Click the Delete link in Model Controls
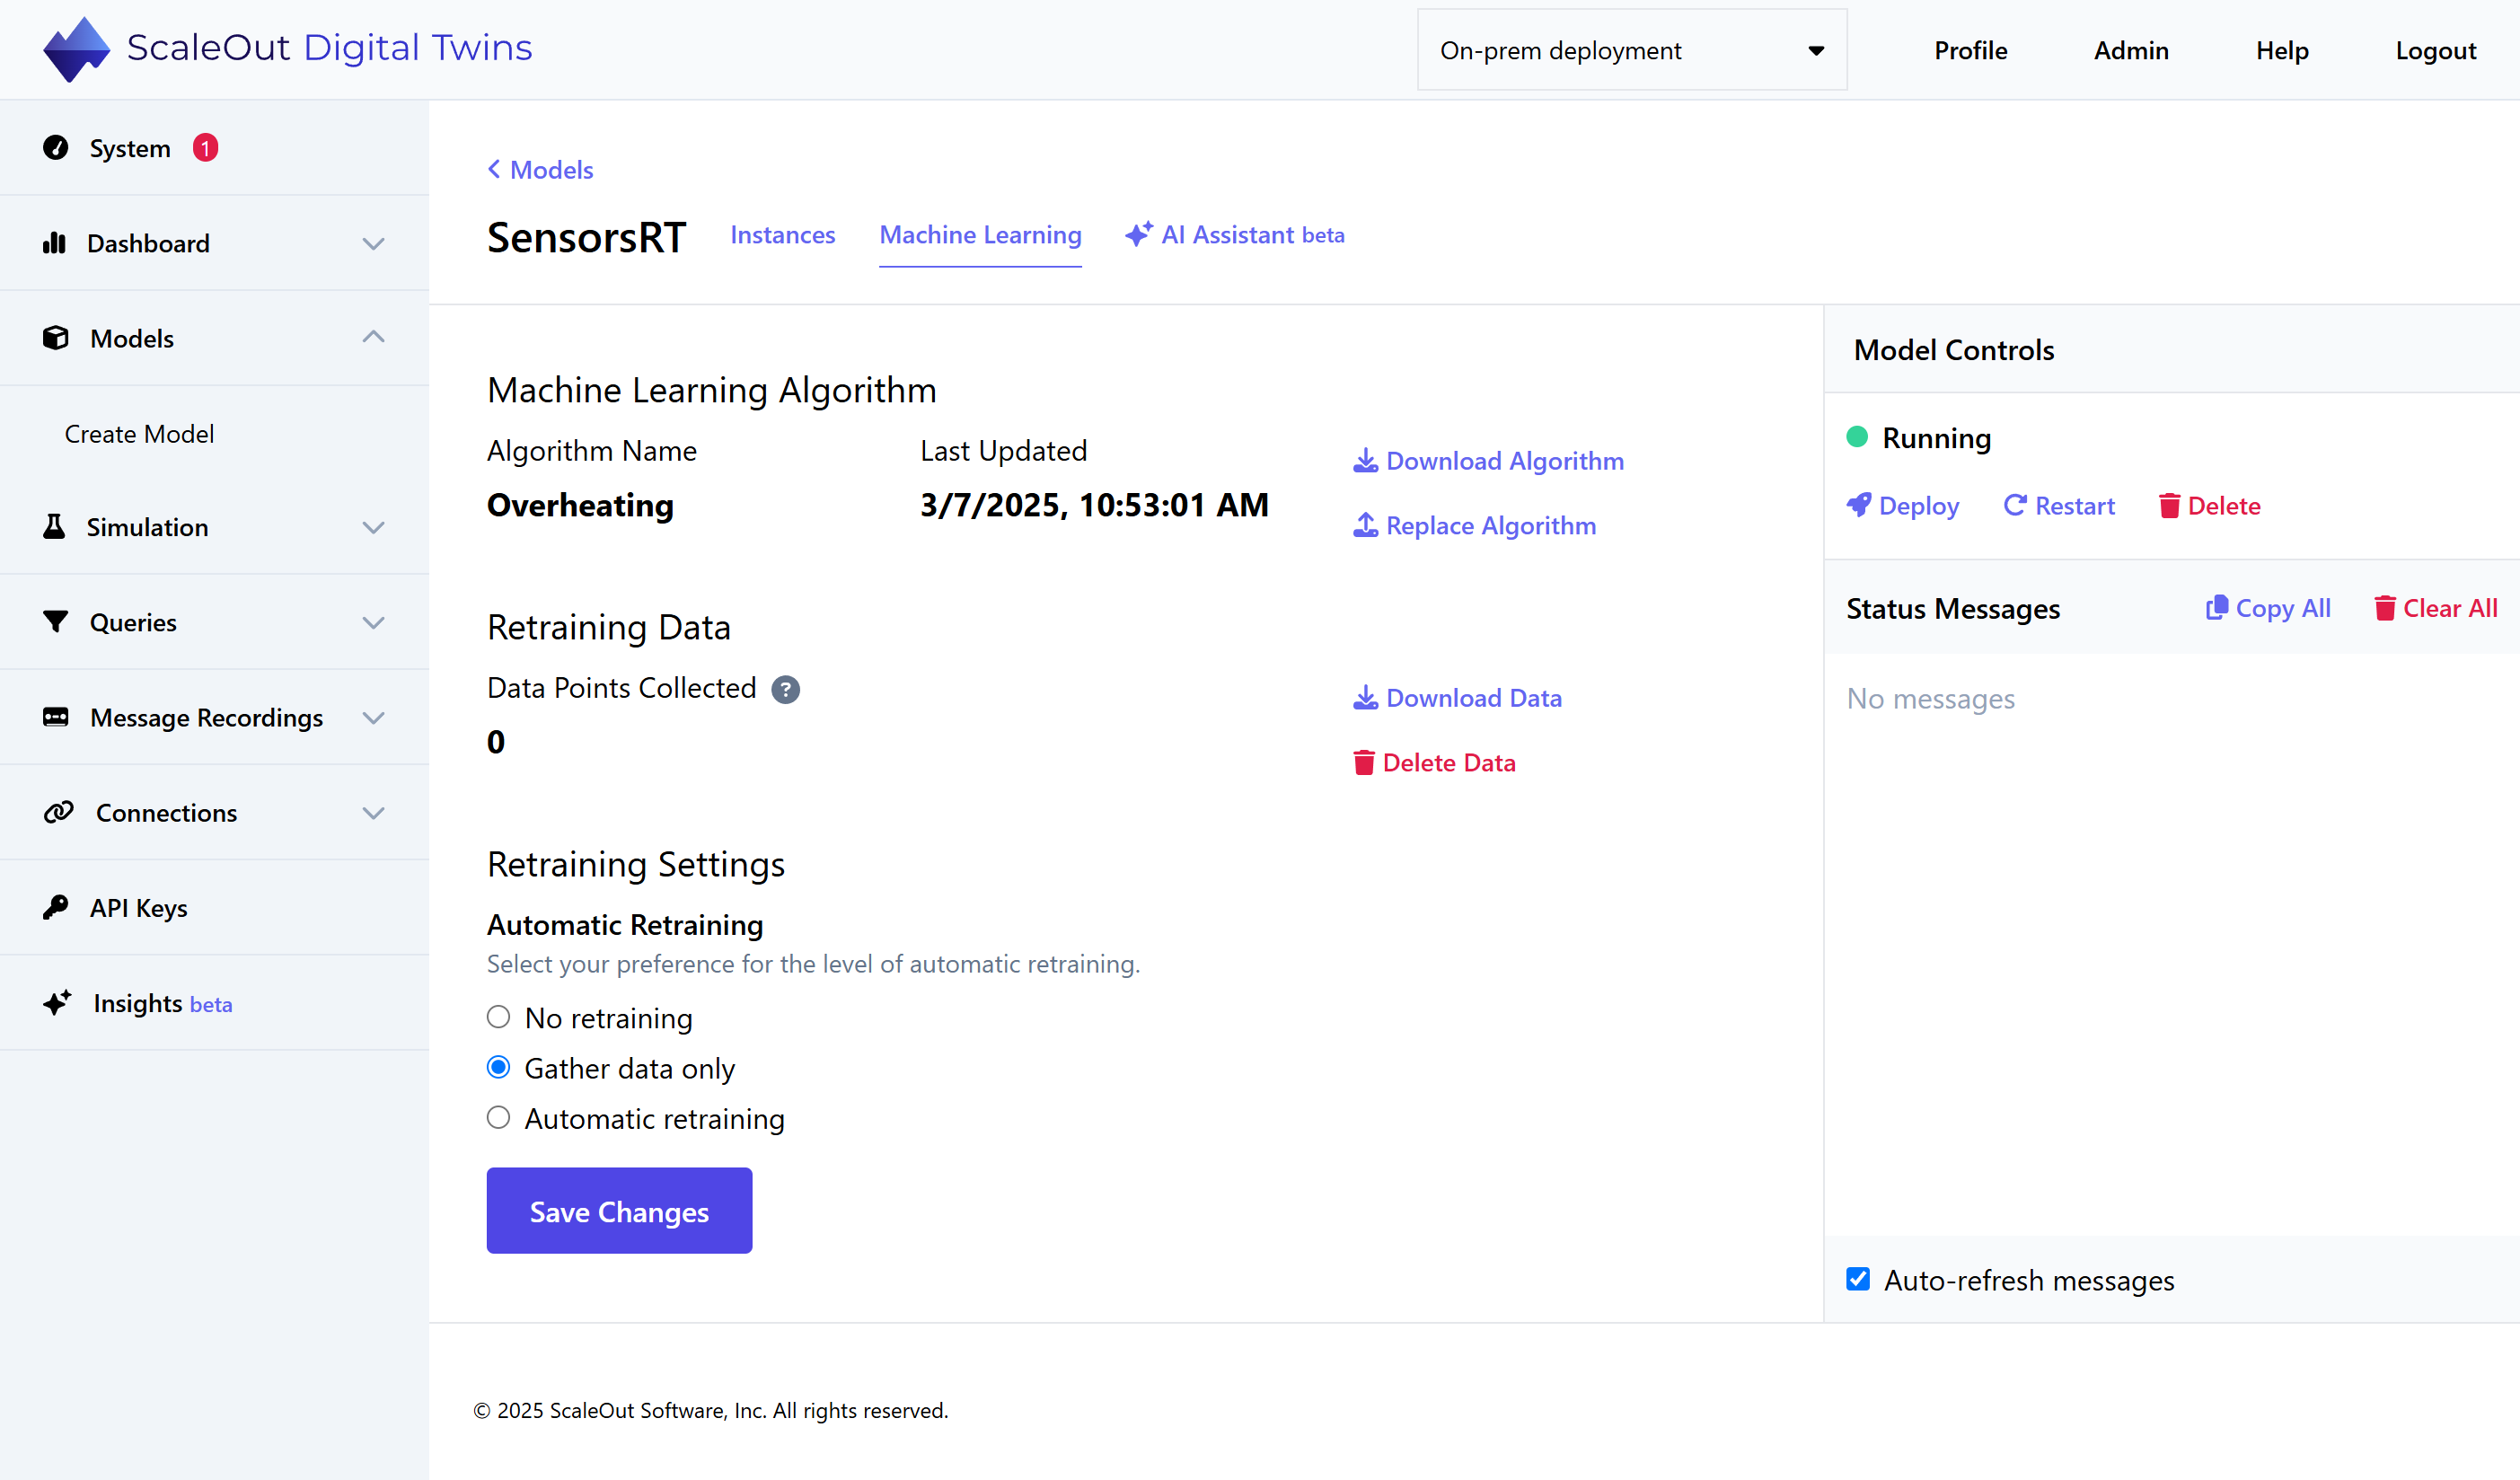Image resolution: width=2520 pixels, height=1480 pixels. [2209, 505]
